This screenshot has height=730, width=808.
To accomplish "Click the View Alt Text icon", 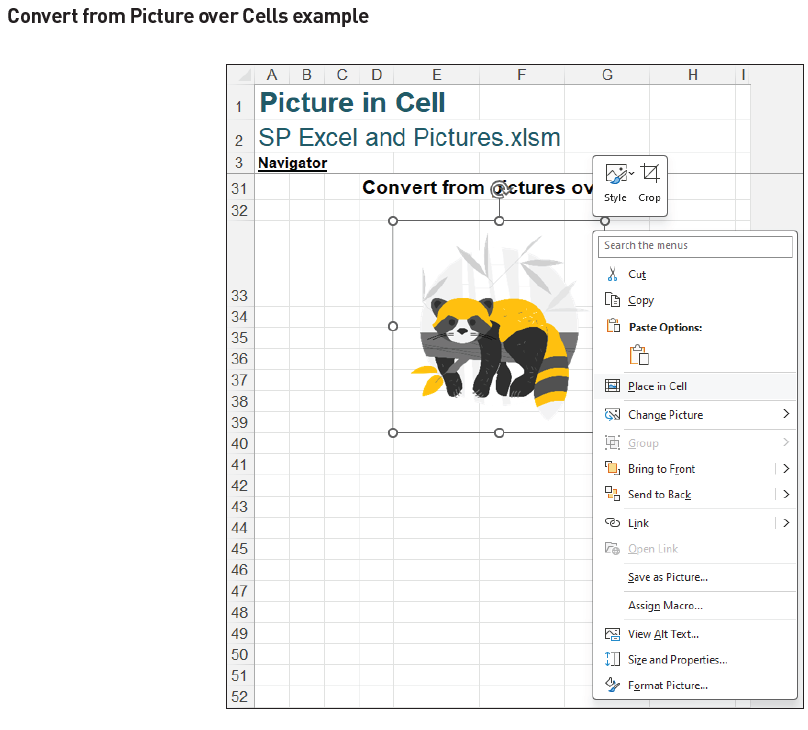I will point(612,634).
